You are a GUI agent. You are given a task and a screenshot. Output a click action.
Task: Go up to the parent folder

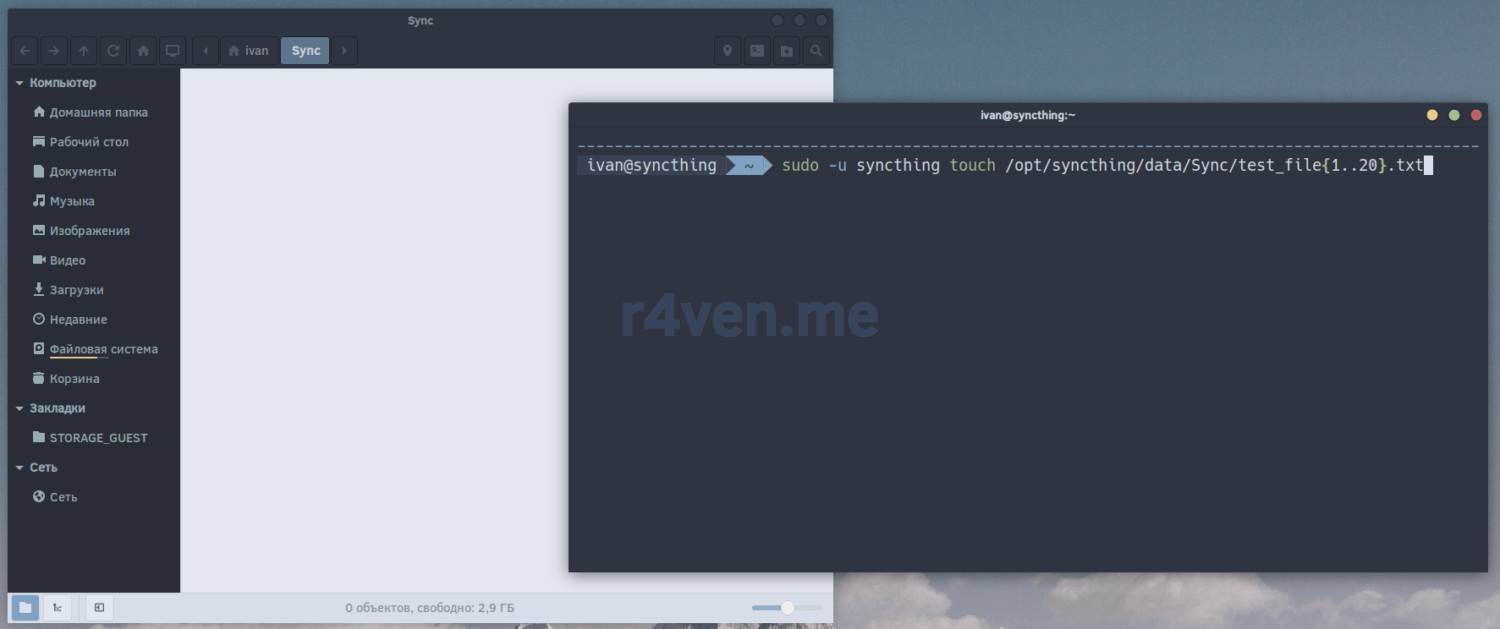[84, 51]
